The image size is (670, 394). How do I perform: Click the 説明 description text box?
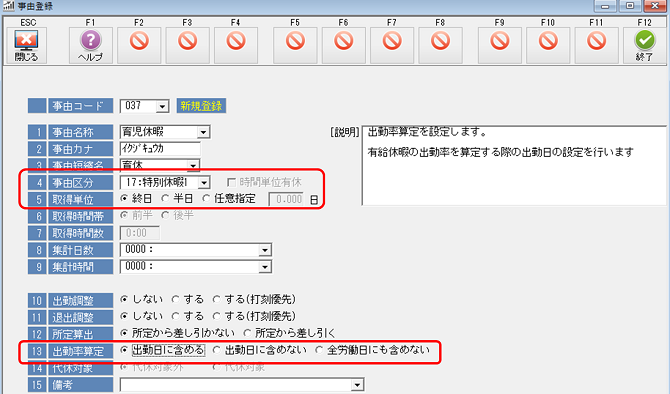514,165
